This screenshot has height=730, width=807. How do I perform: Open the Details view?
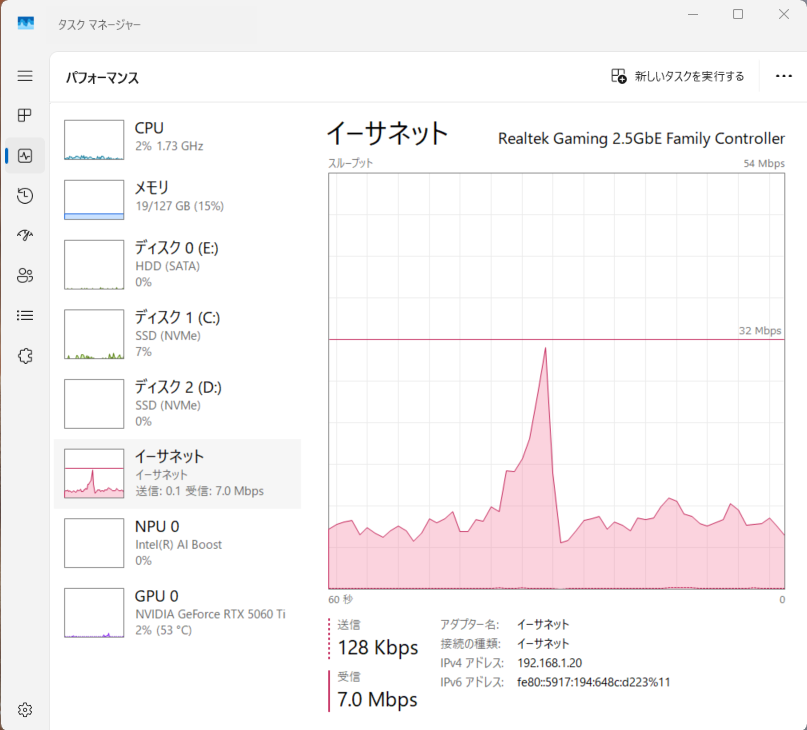pos(24,315)
